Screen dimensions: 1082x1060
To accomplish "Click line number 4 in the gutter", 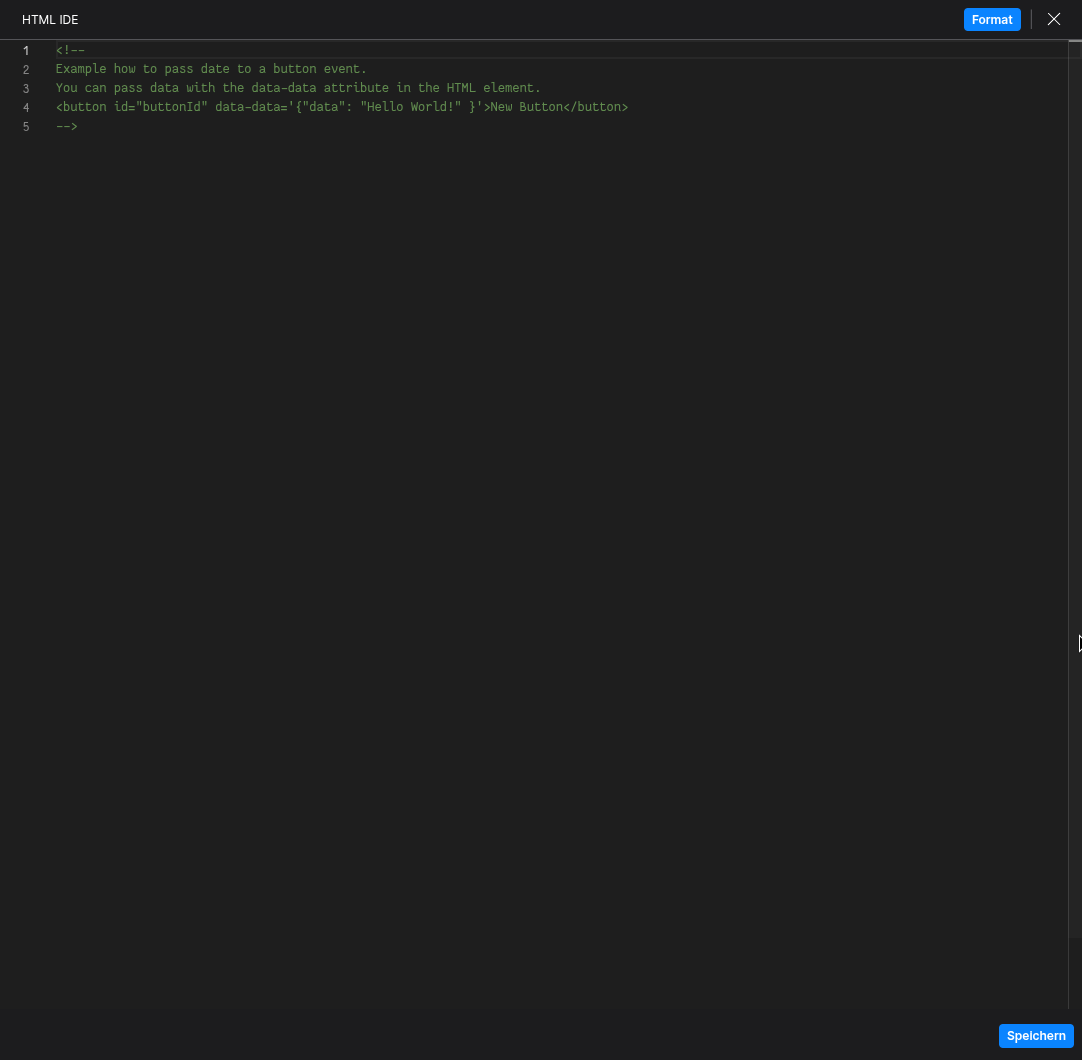I will coord(26,107).
